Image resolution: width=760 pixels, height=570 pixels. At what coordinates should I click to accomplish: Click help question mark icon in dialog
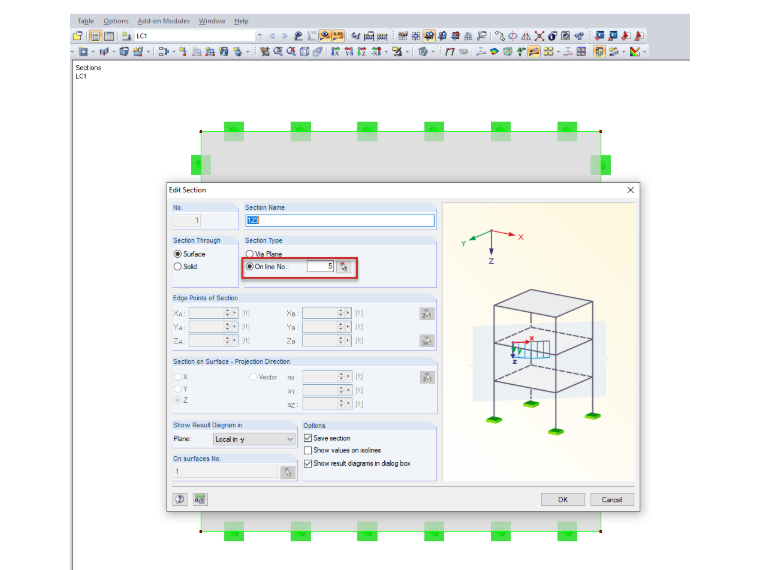point(180,499)
